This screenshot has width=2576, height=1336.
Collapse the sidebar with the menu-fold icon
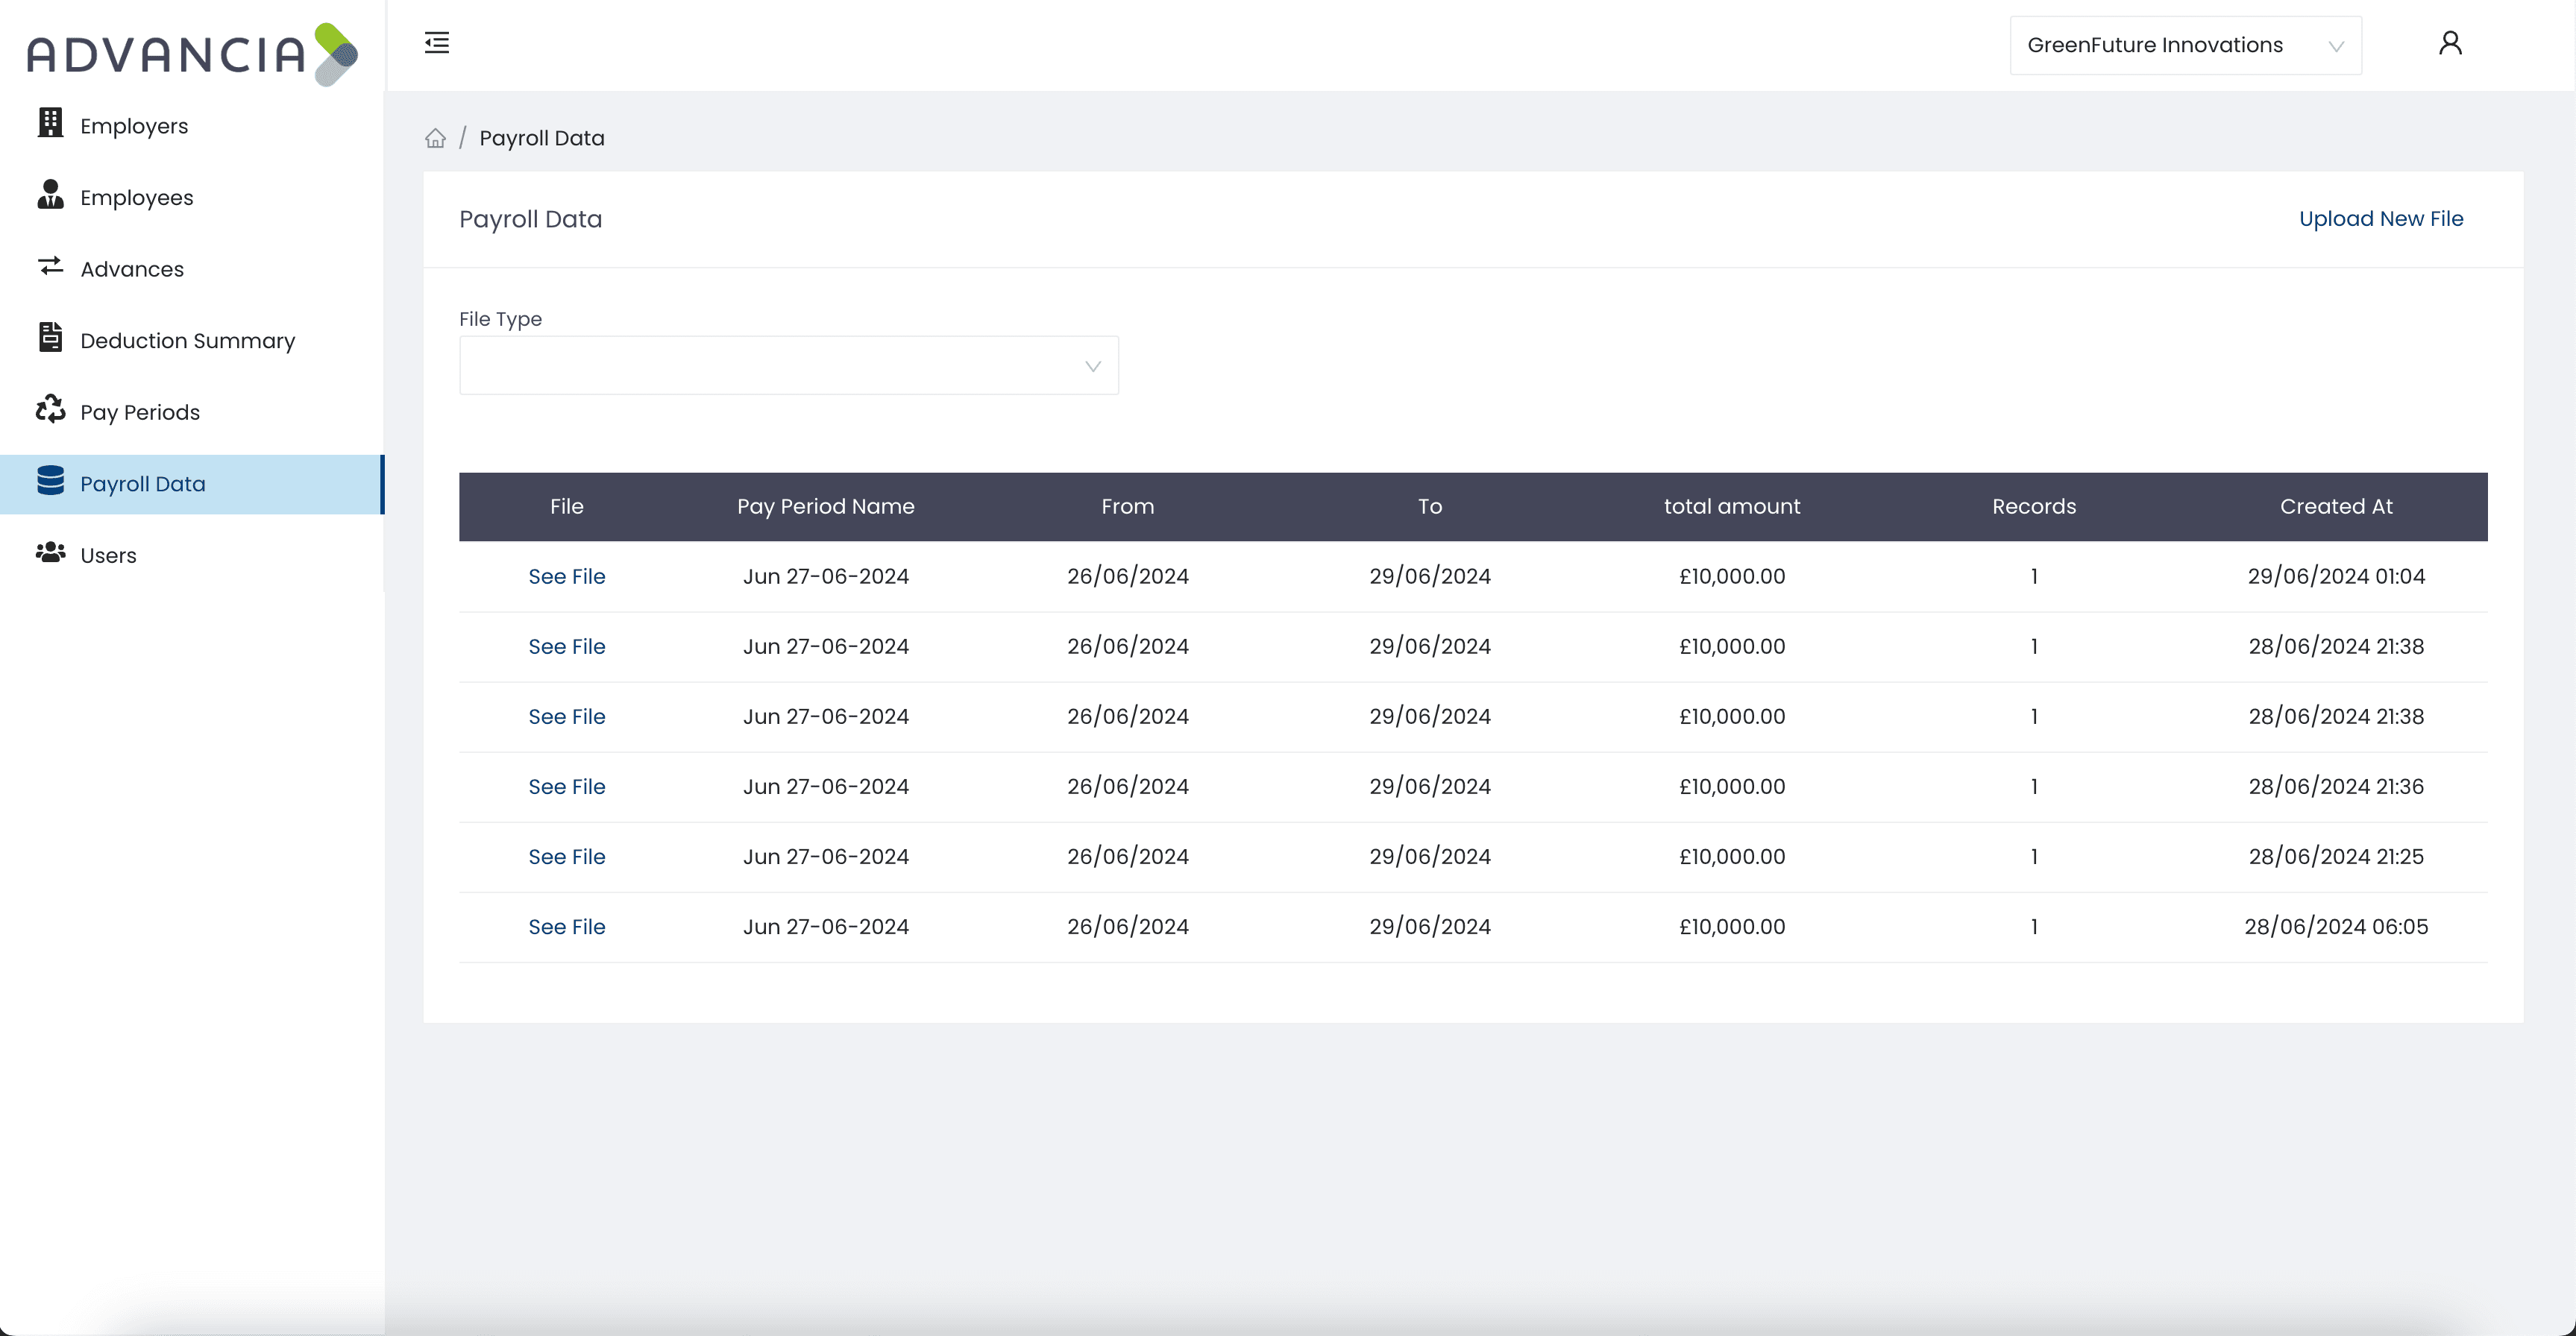(437, 43)
